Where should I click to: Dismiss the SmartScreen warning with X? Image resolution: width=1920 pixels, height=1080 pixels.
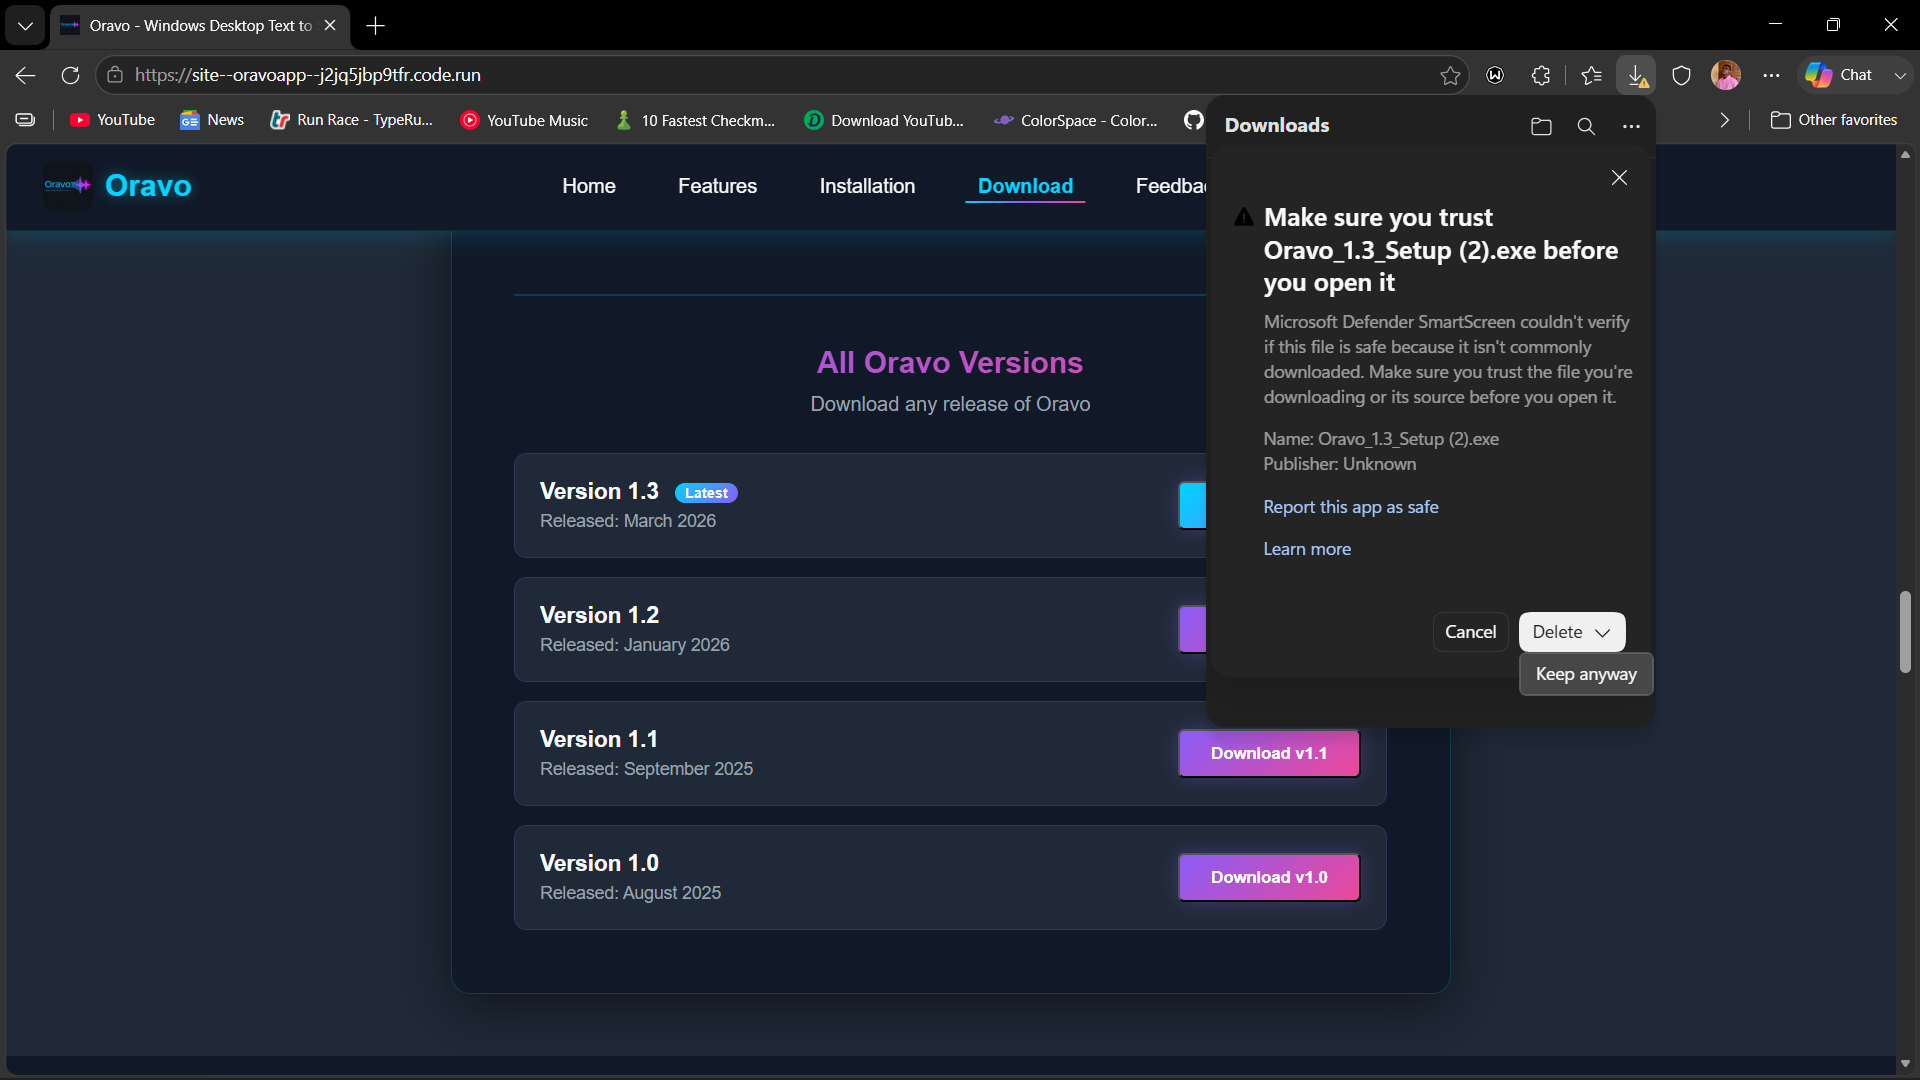(x=1619, y=178)
